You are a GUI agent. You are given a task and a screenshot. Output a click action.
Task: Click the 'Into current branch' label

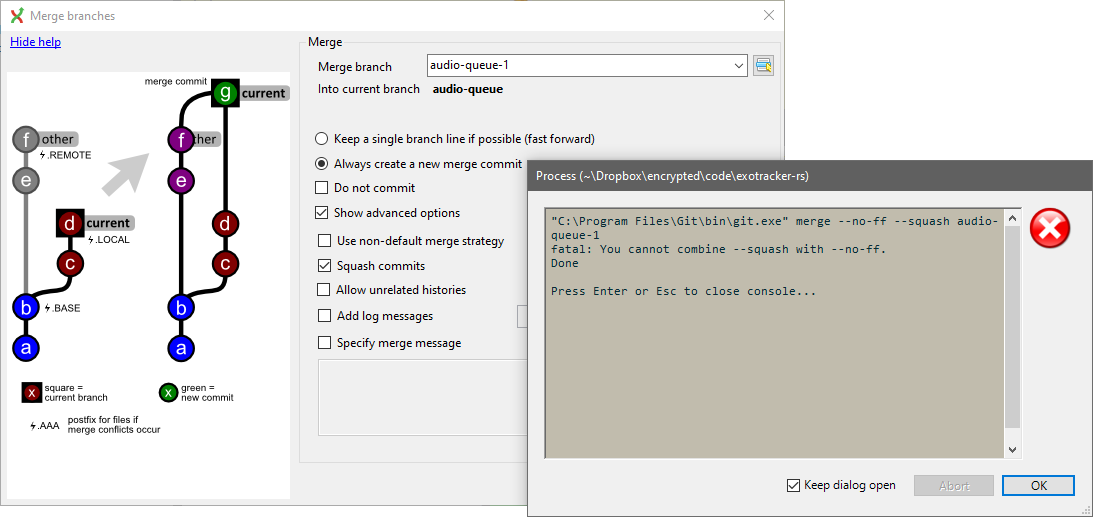(x=369, y=89)
